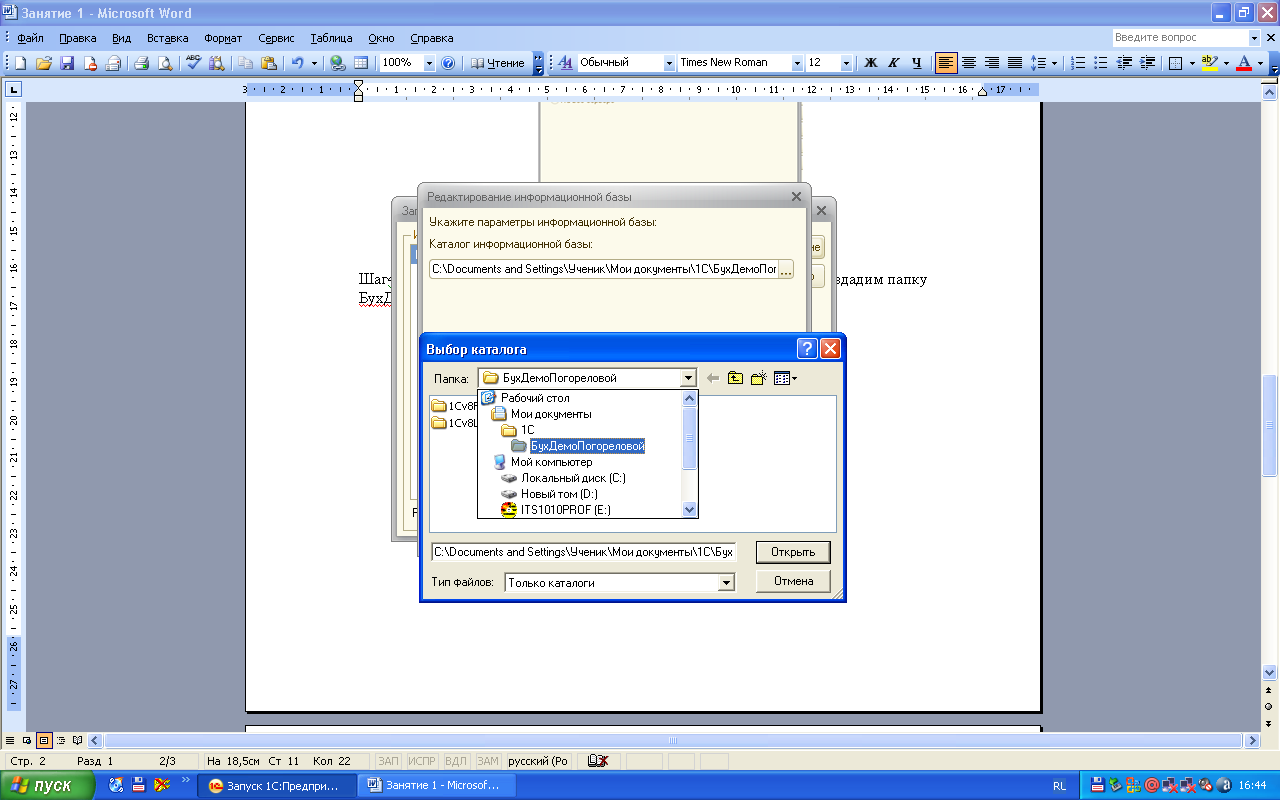Open the border style dropdown arrow
The height and width of the screenshot is (800, 1280).
(1192, 63)
